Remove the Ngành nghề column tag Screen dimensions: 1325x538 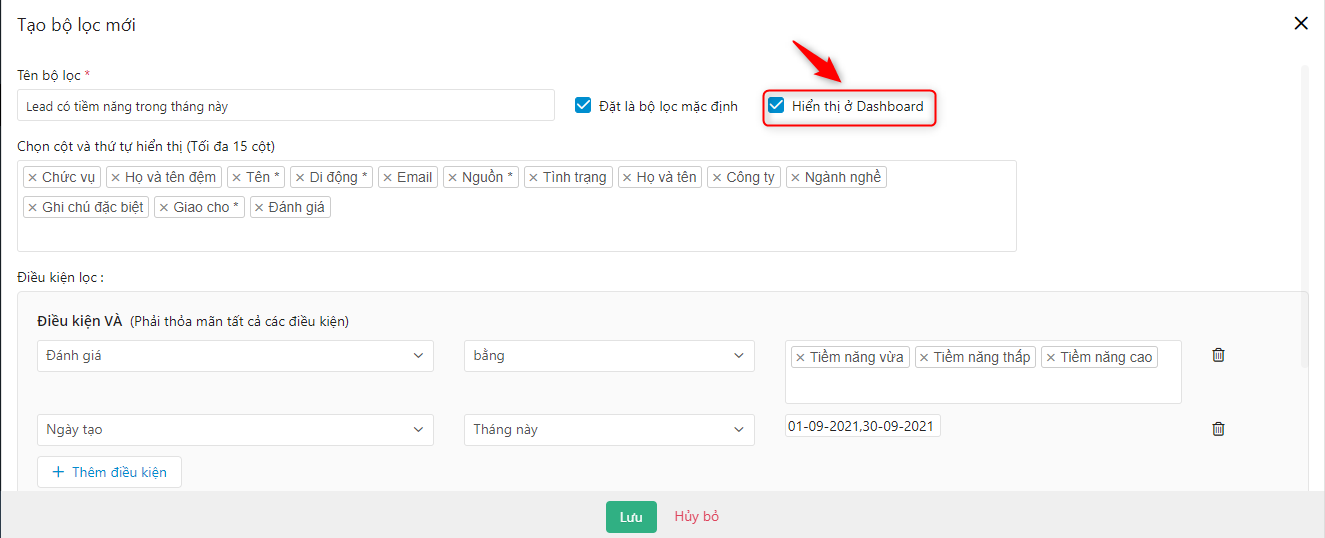pos(795,178)
